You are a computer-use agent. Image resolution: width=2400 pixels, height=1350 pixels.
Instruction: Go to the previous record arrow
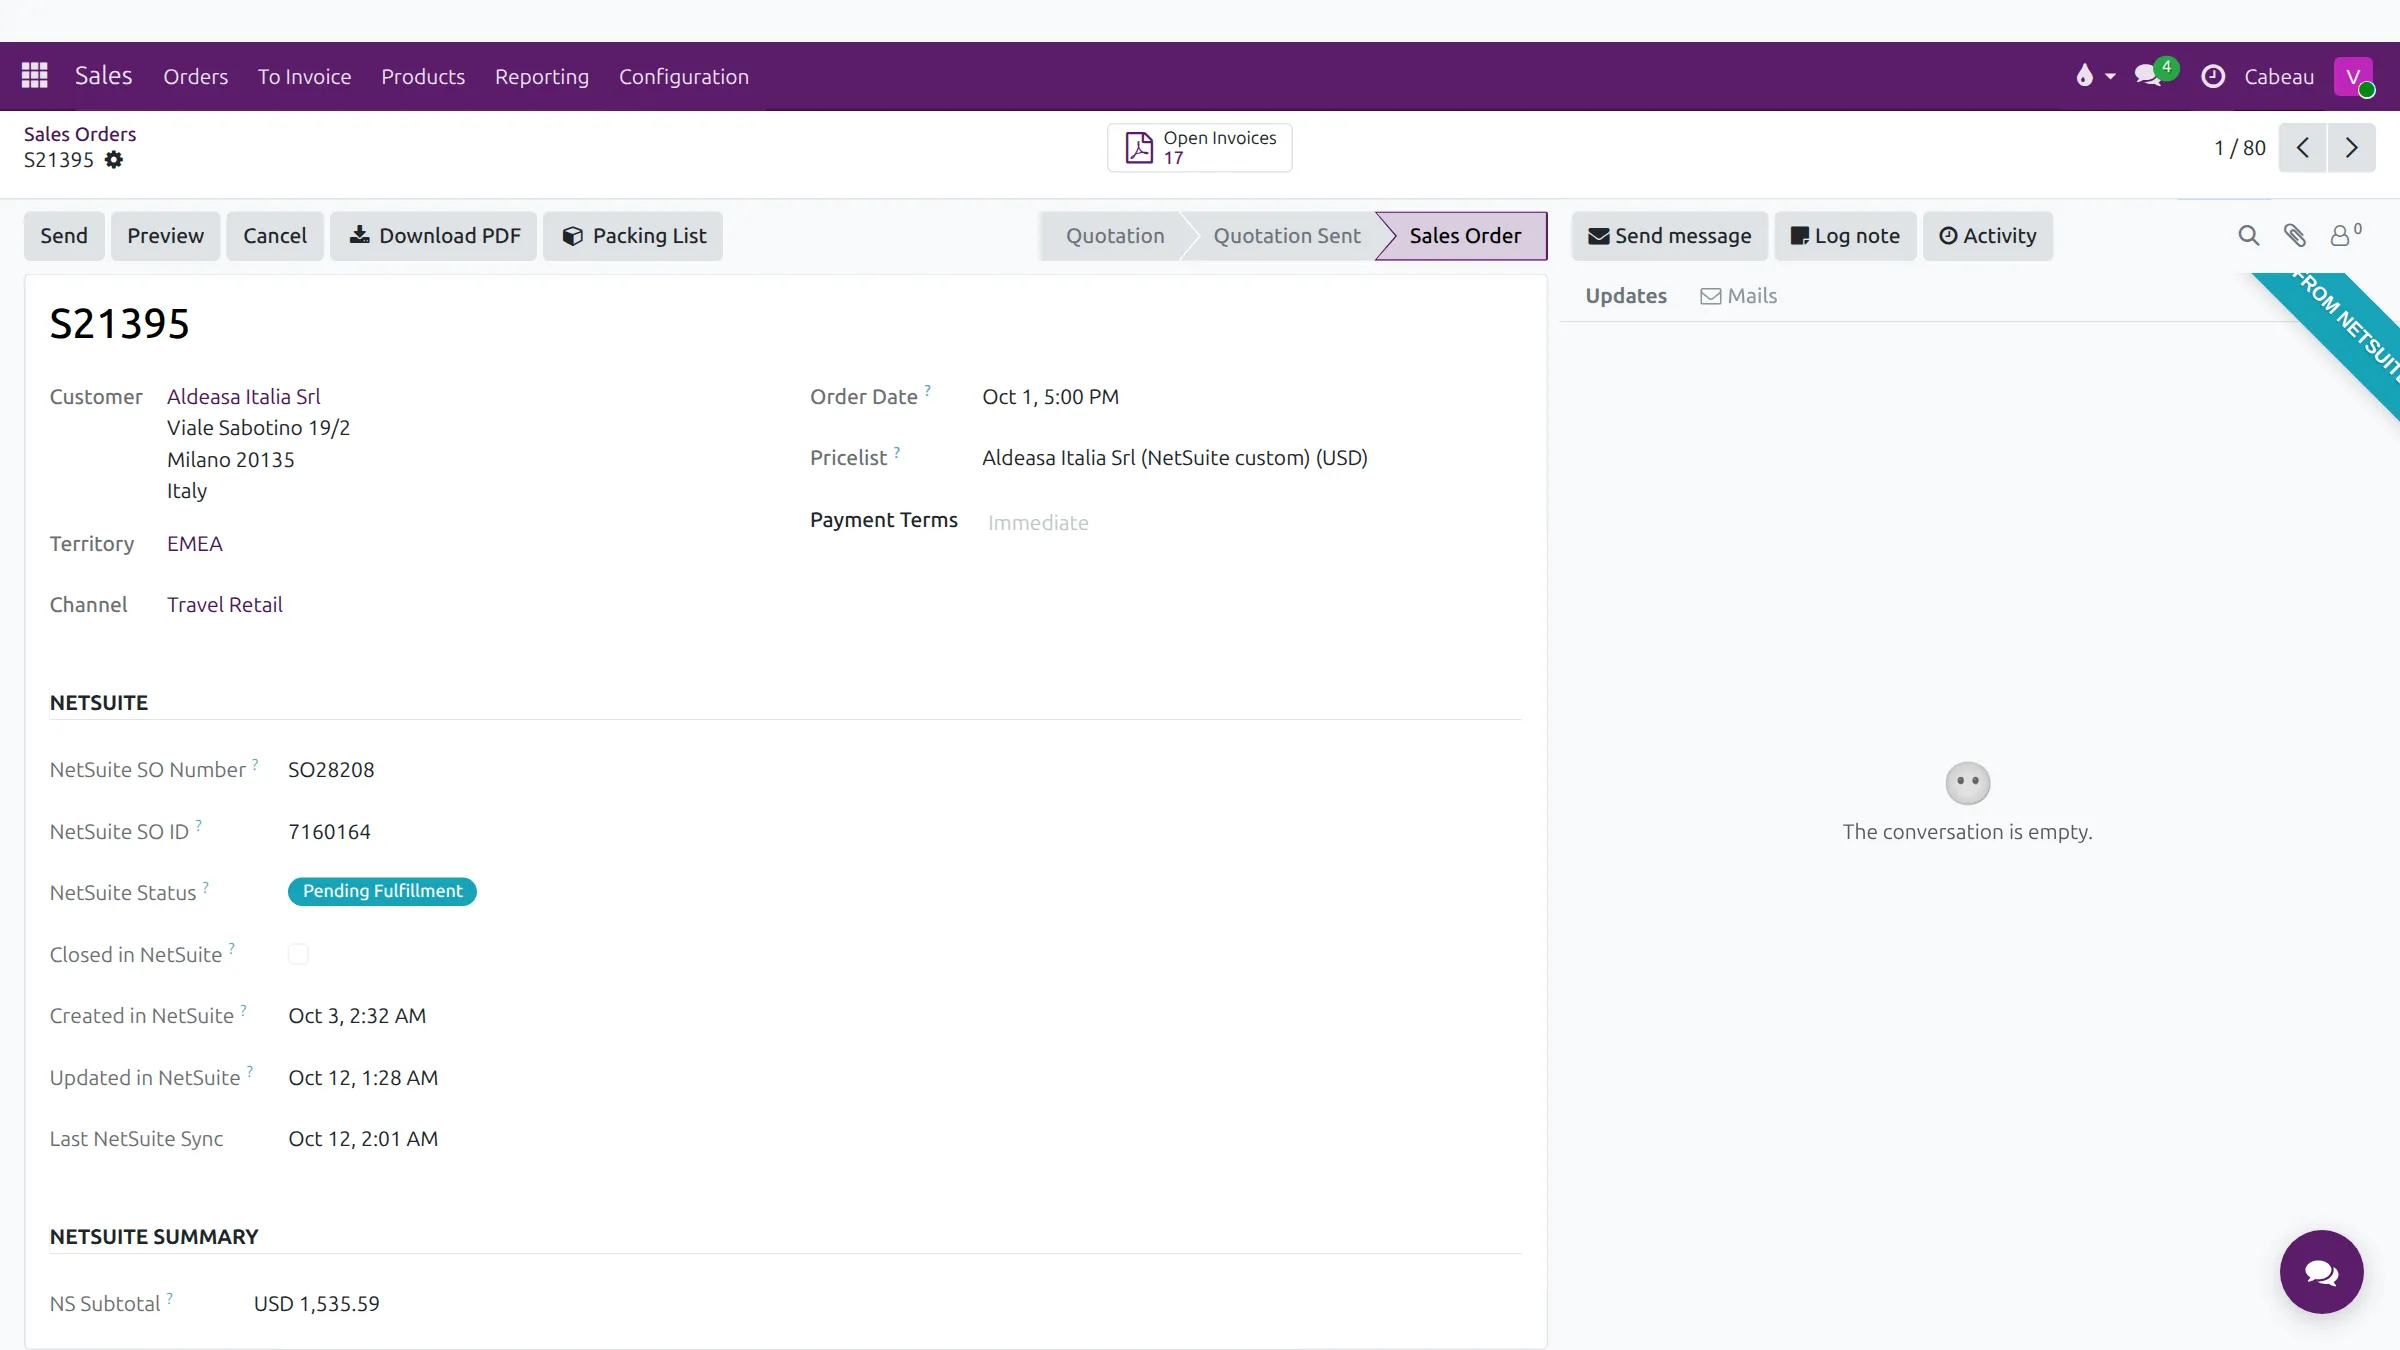point(2302,148)
